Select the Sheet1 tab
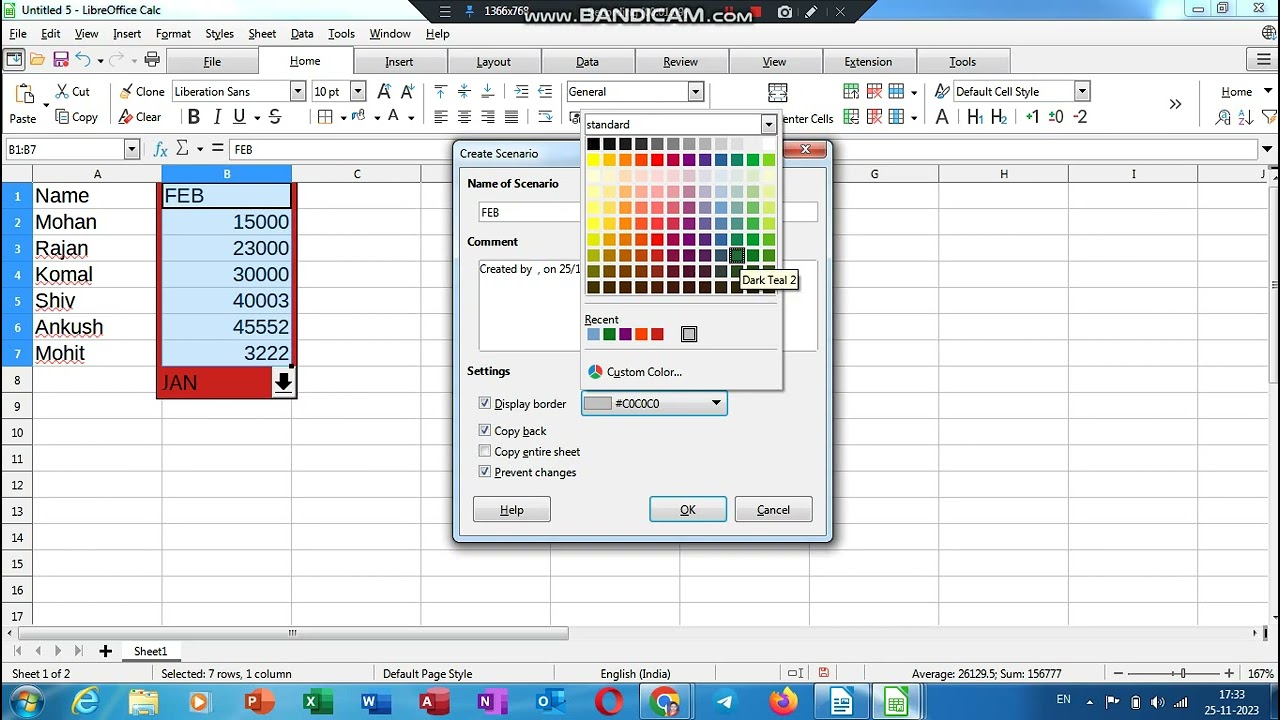The height and width of the screenshot is (720, 1280). [x=150, y=651]
